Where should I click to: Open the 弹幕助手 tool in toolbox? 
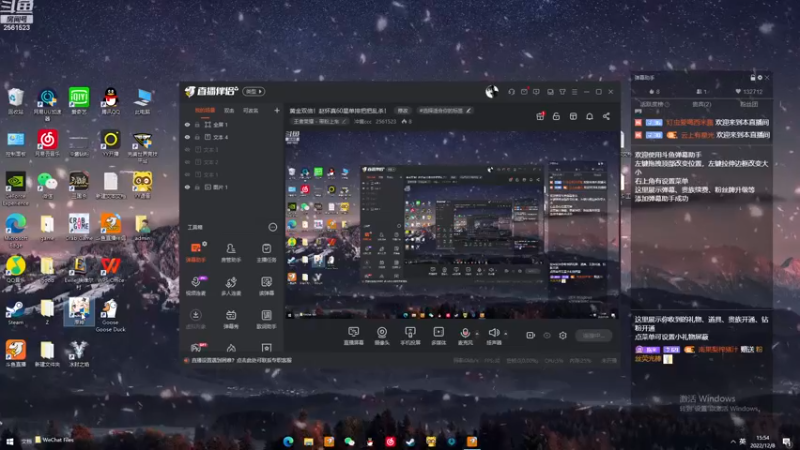click(x=196, y=252)
